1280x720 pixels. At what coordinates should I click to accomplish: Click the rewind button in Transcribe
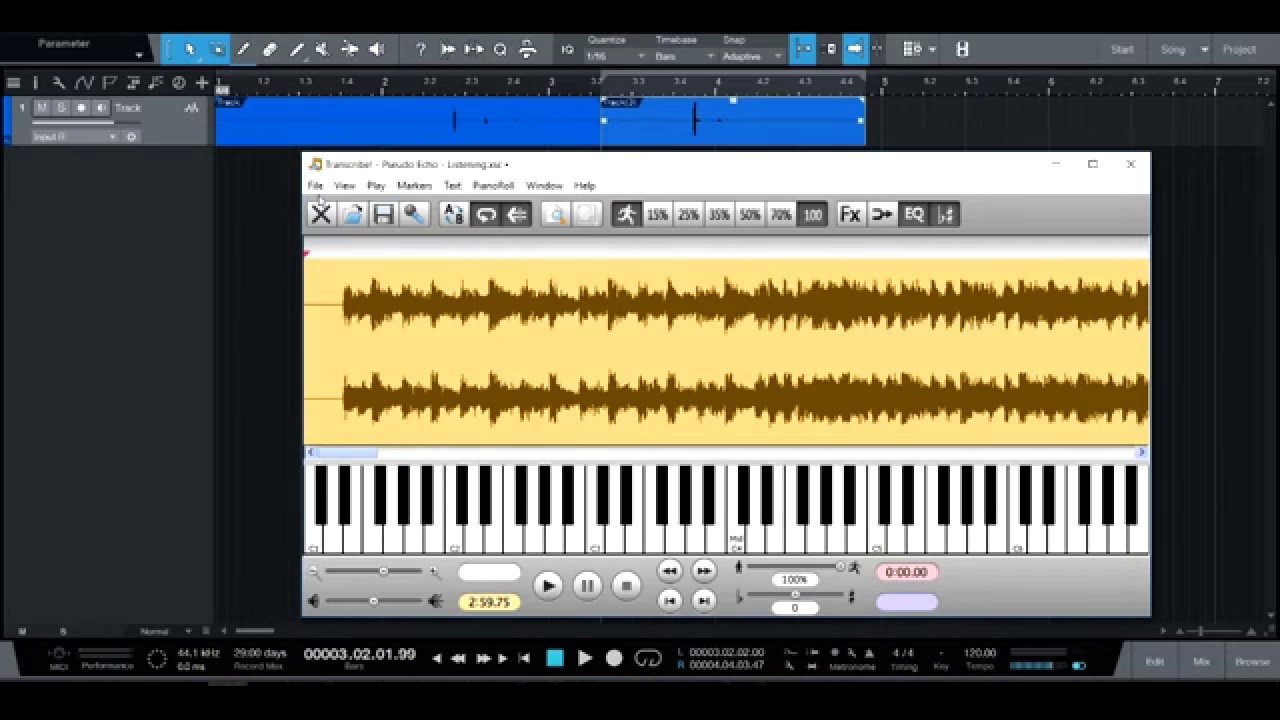(670, 571)
